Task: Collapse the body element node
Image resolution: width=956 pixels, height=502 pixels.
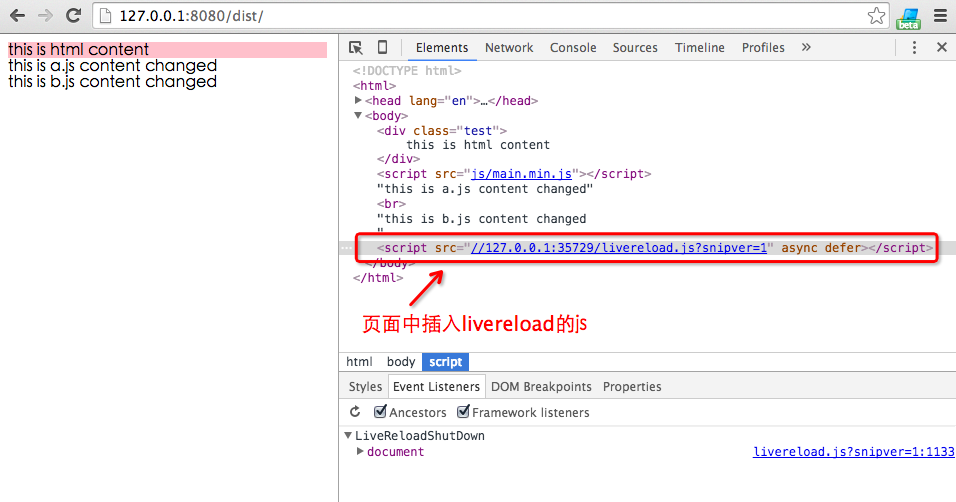Action: pyautogui.click(x=358, y=115)
